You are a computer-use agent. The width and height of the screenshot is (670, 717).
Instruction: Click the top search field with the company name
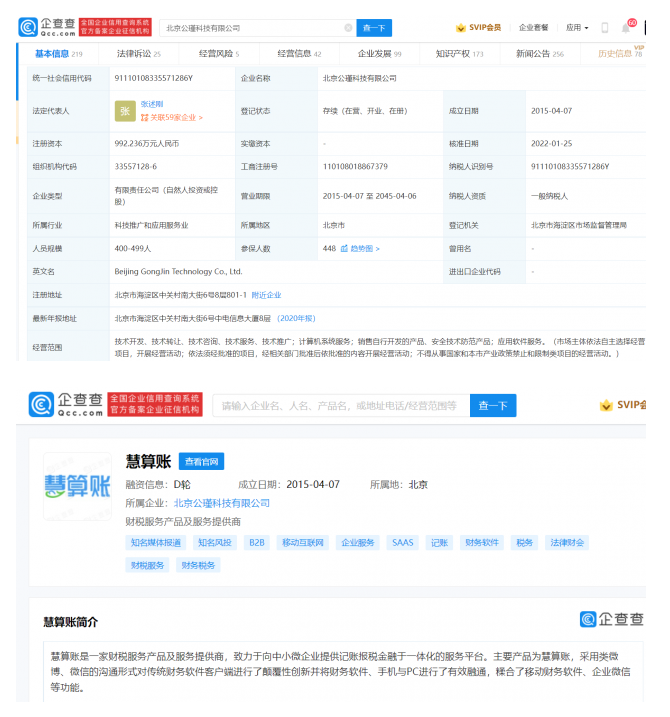click(258, 28)
